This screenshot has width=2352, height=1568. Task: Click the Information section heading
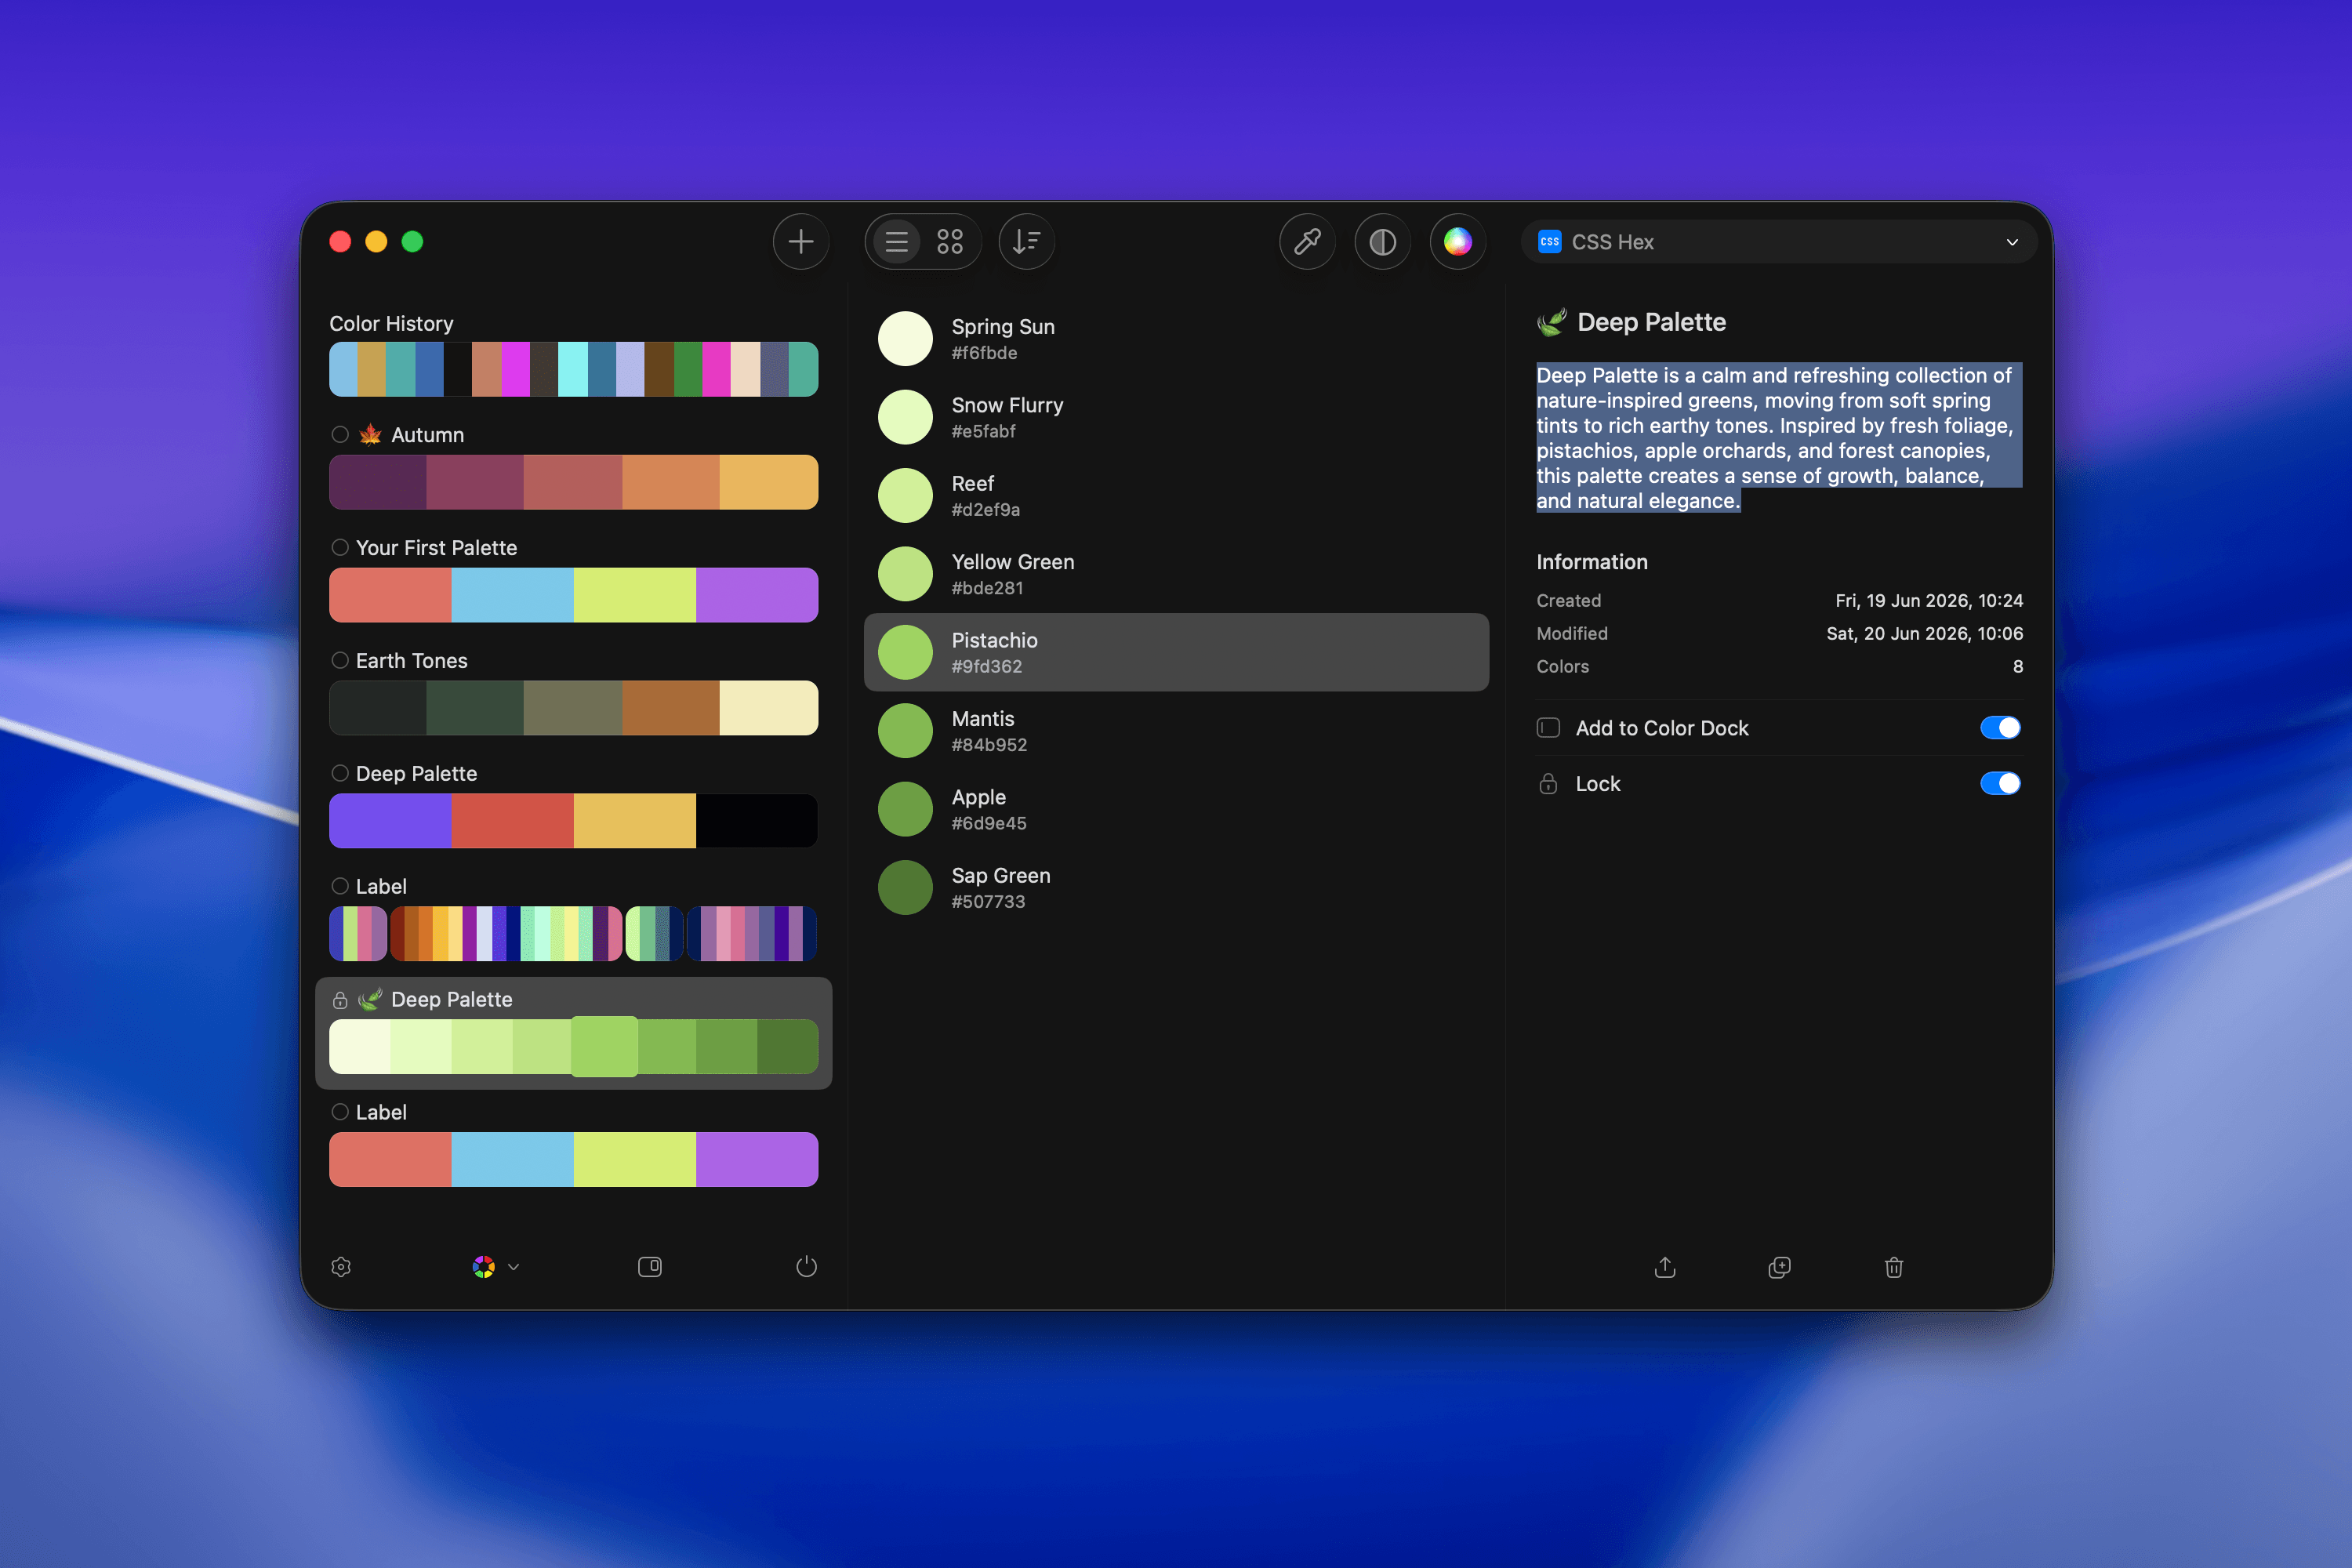click(1592, 562)
